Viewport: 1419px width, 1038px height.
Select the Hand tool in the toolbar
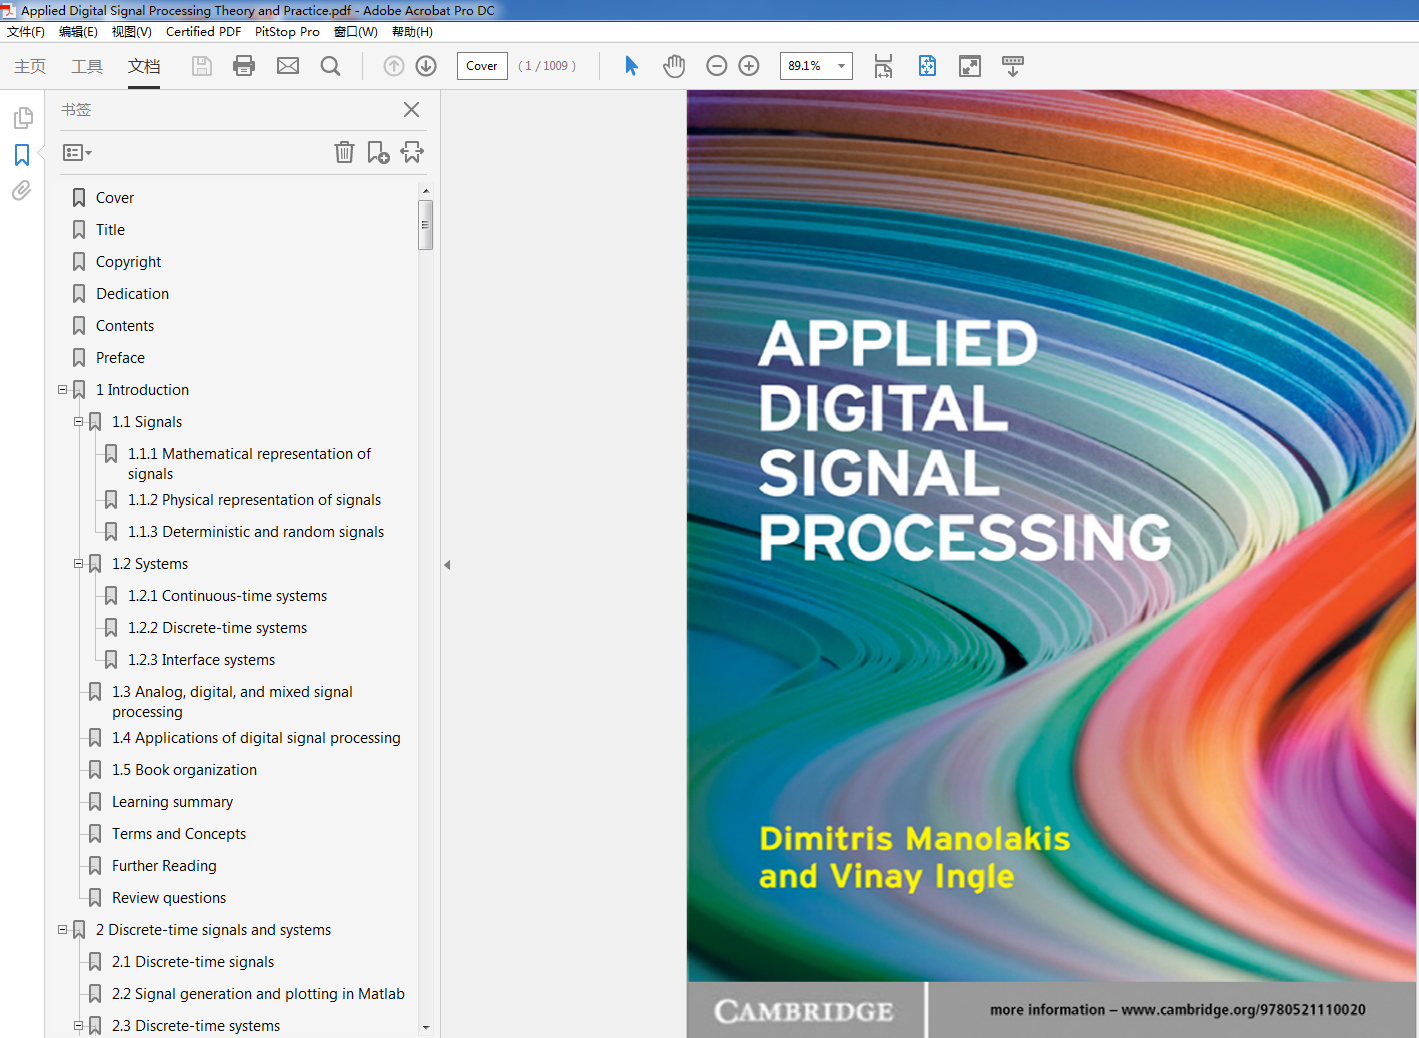pyautogui.click(x=674, y=65)
